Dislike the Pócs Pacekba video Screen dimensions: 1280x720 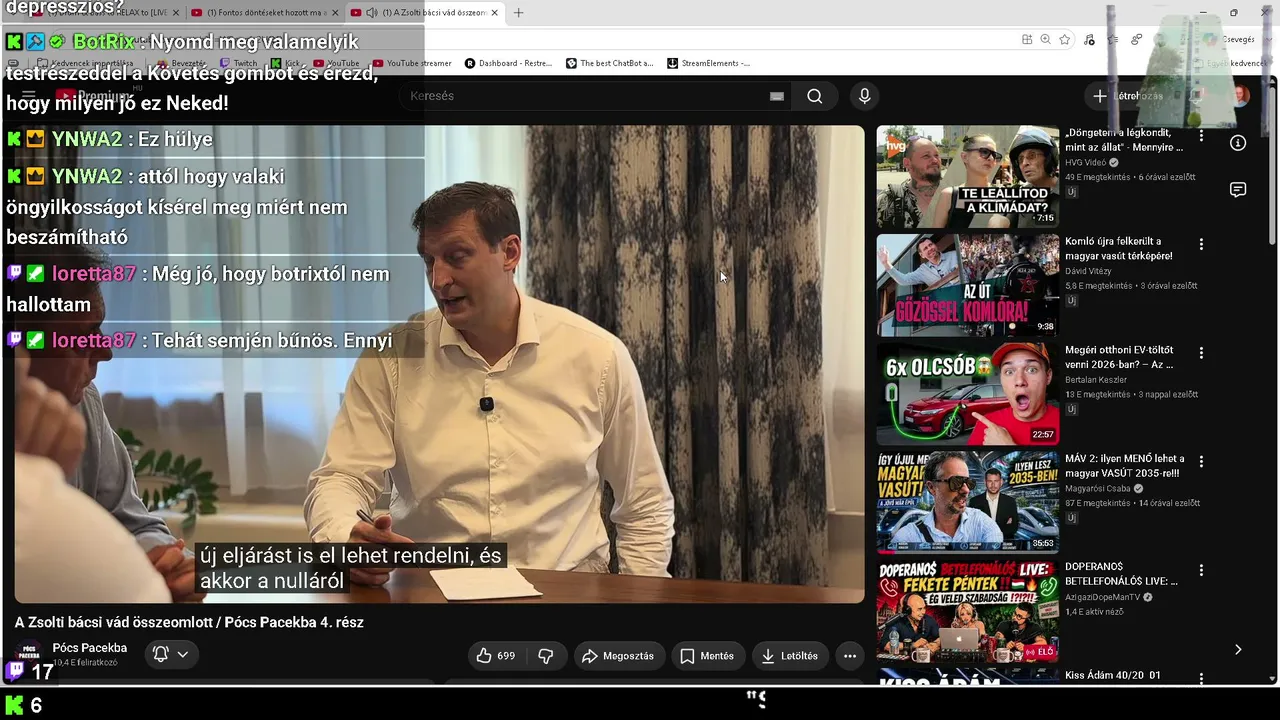coord(546,656)
